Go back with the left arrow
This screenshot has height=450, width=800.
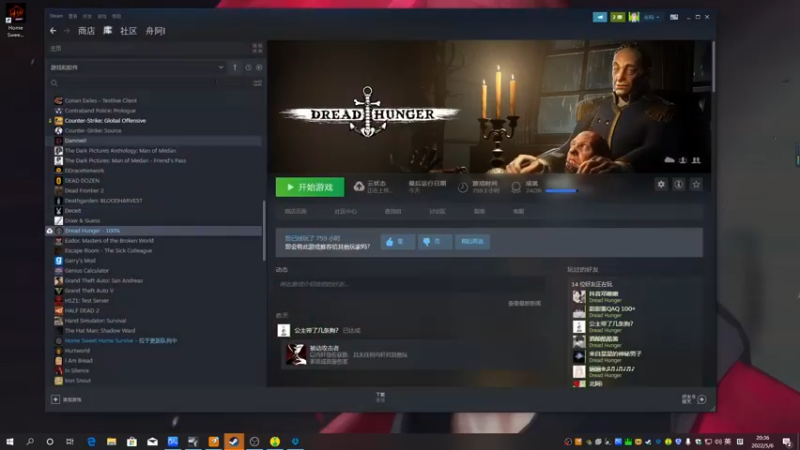[x=53, y=31]
